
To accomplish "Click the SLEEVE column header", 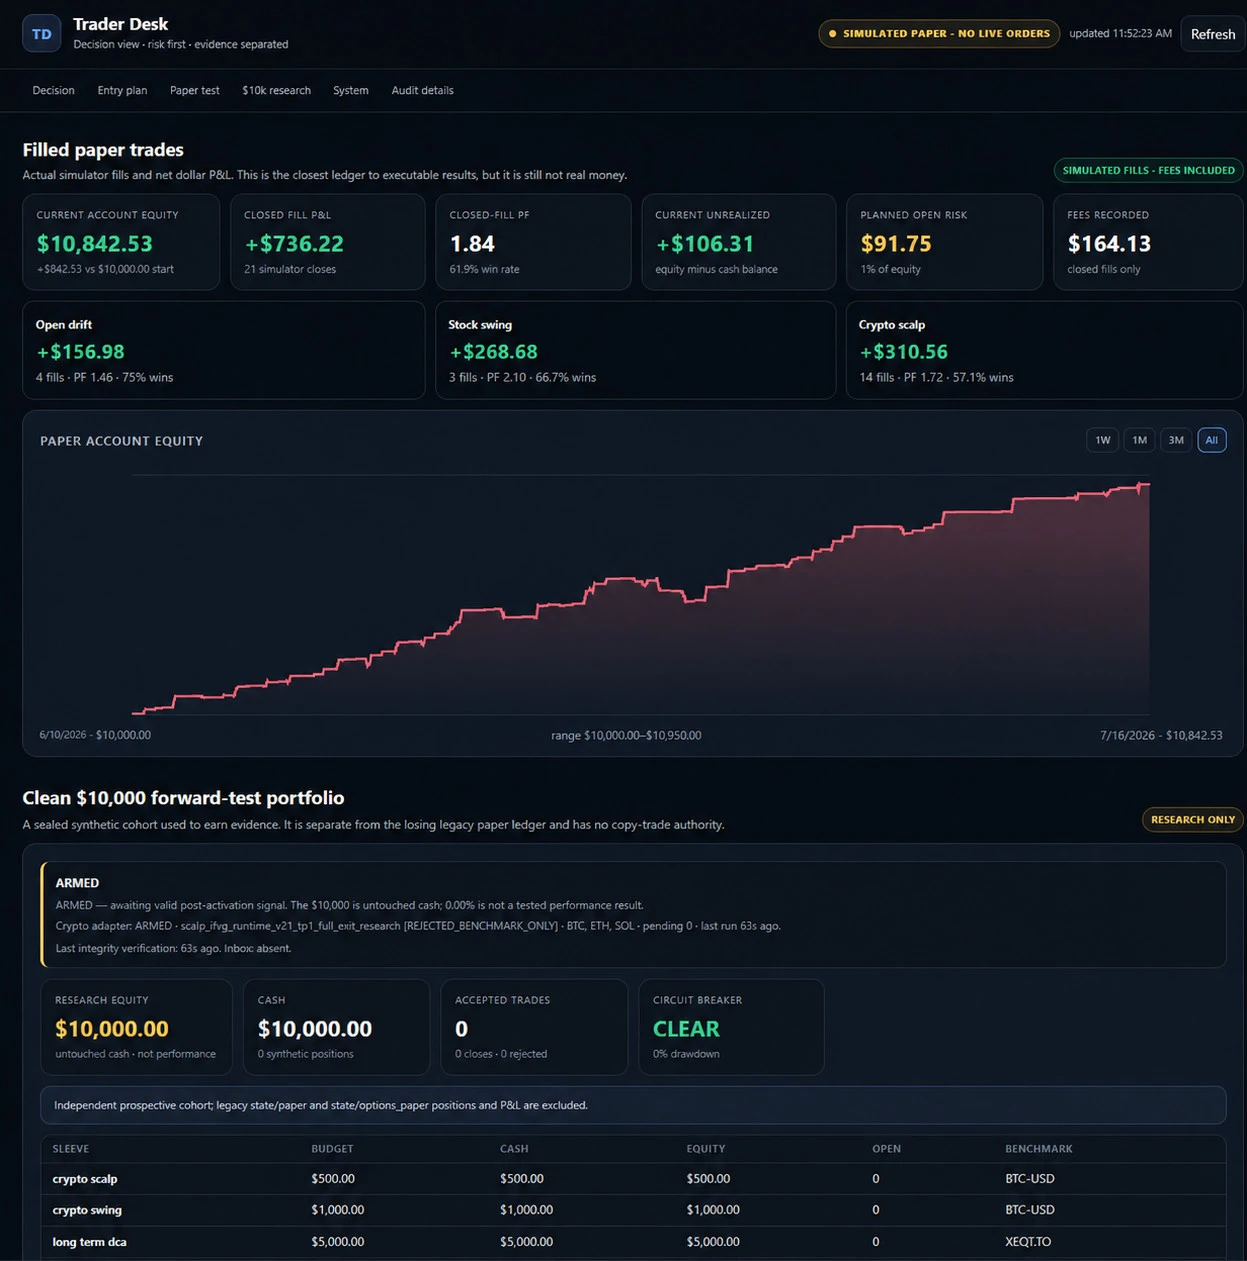I will click(70, 1149).
